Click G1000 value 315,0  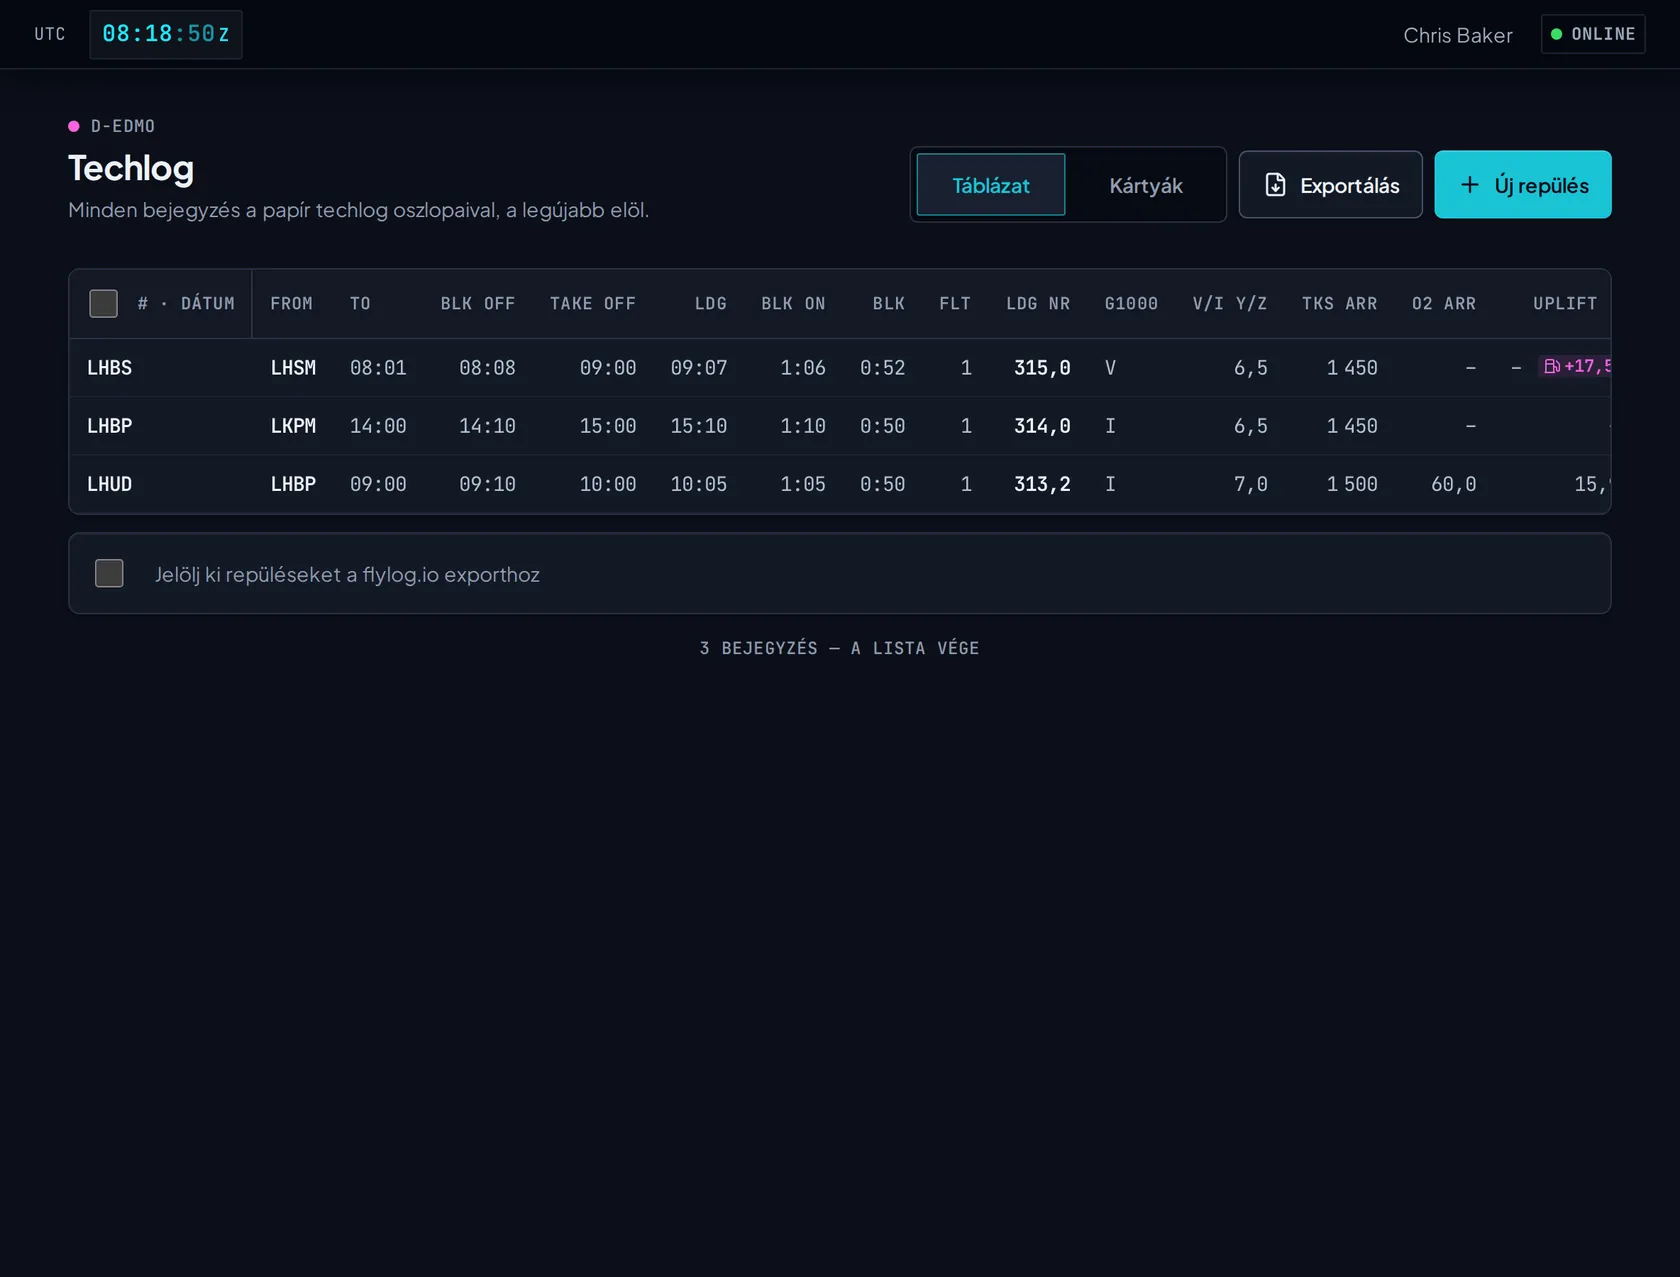pyautogui.click(x=1041, y=368)
